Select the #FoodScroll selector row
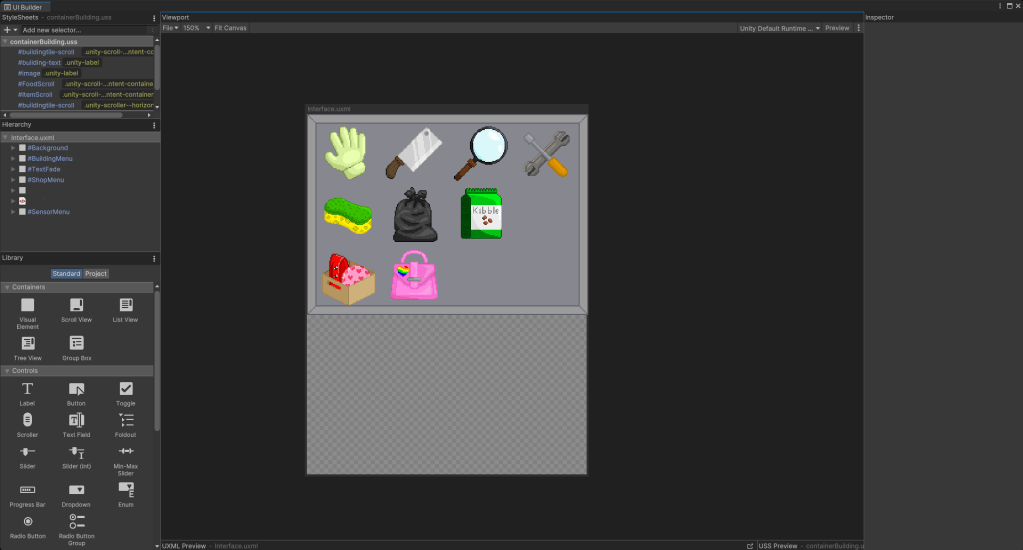The width and height of the screenshot is (1023, 550). pos(78,84)
